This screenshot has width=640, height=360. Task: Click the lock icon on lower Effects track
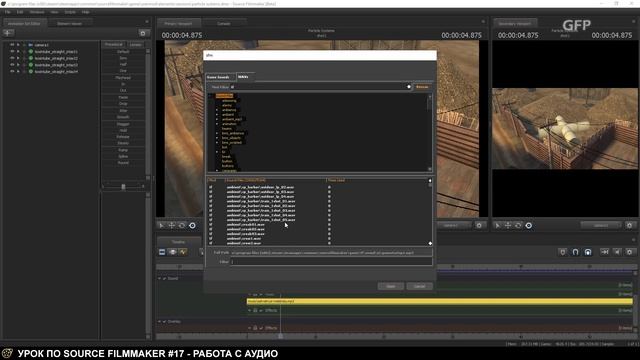point(255,328)
